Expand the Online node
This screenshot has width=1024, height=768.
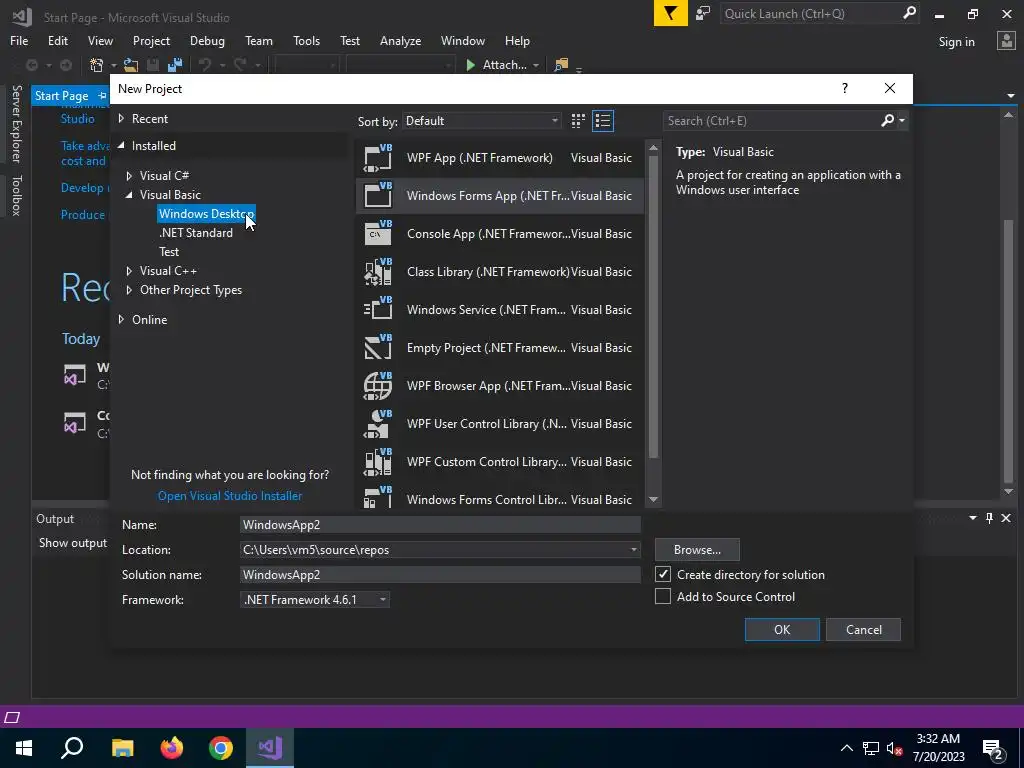tap(121, 319)
